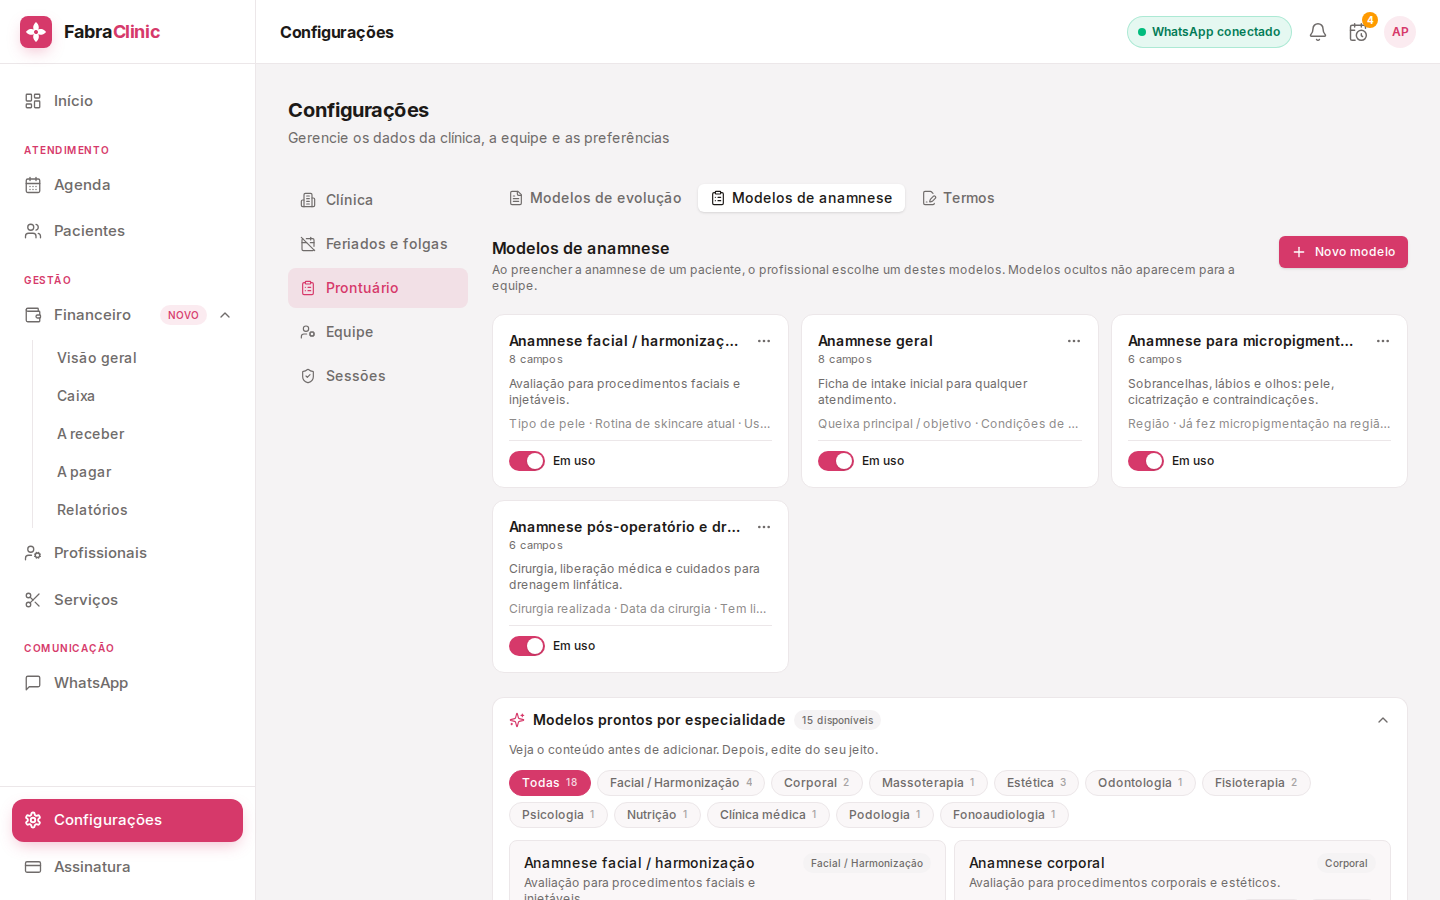Switch to Modelos de evolução tab

pos(595,198)
